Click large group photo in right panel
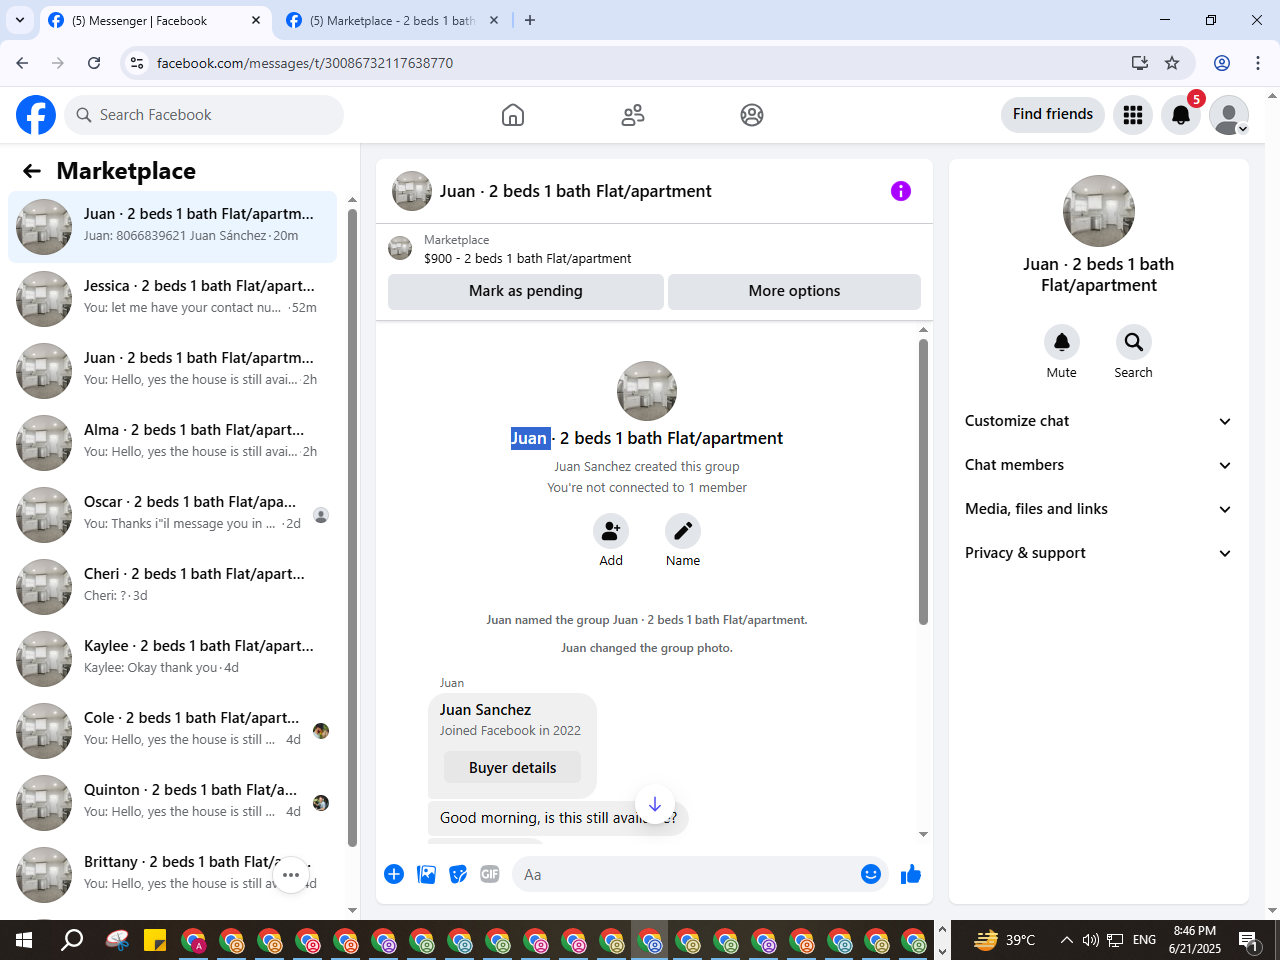 tap(1099, 211)
